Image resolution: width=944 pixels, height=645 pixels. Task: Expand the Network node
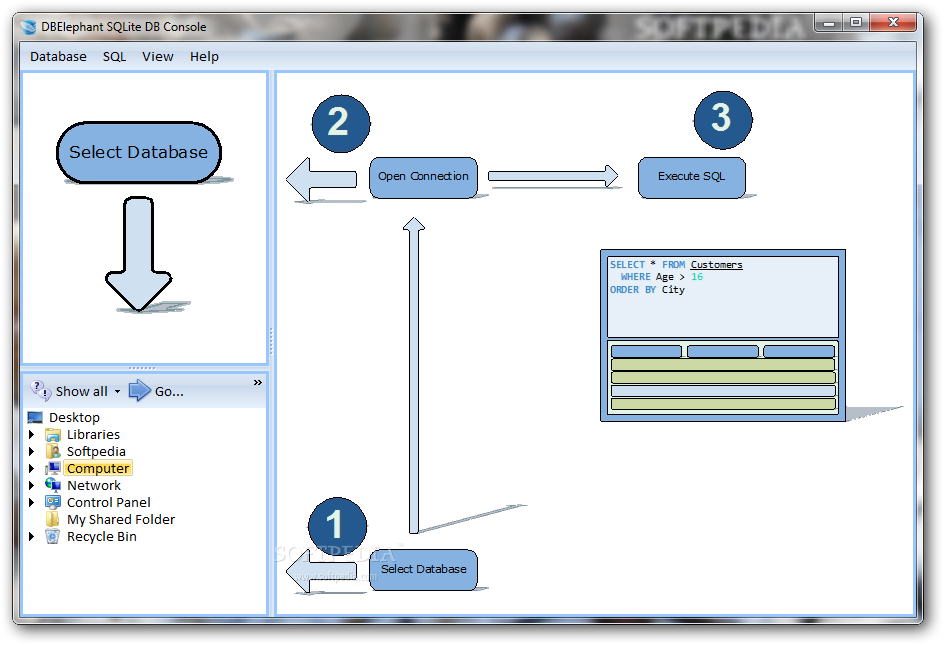click(x=32, y=485)
